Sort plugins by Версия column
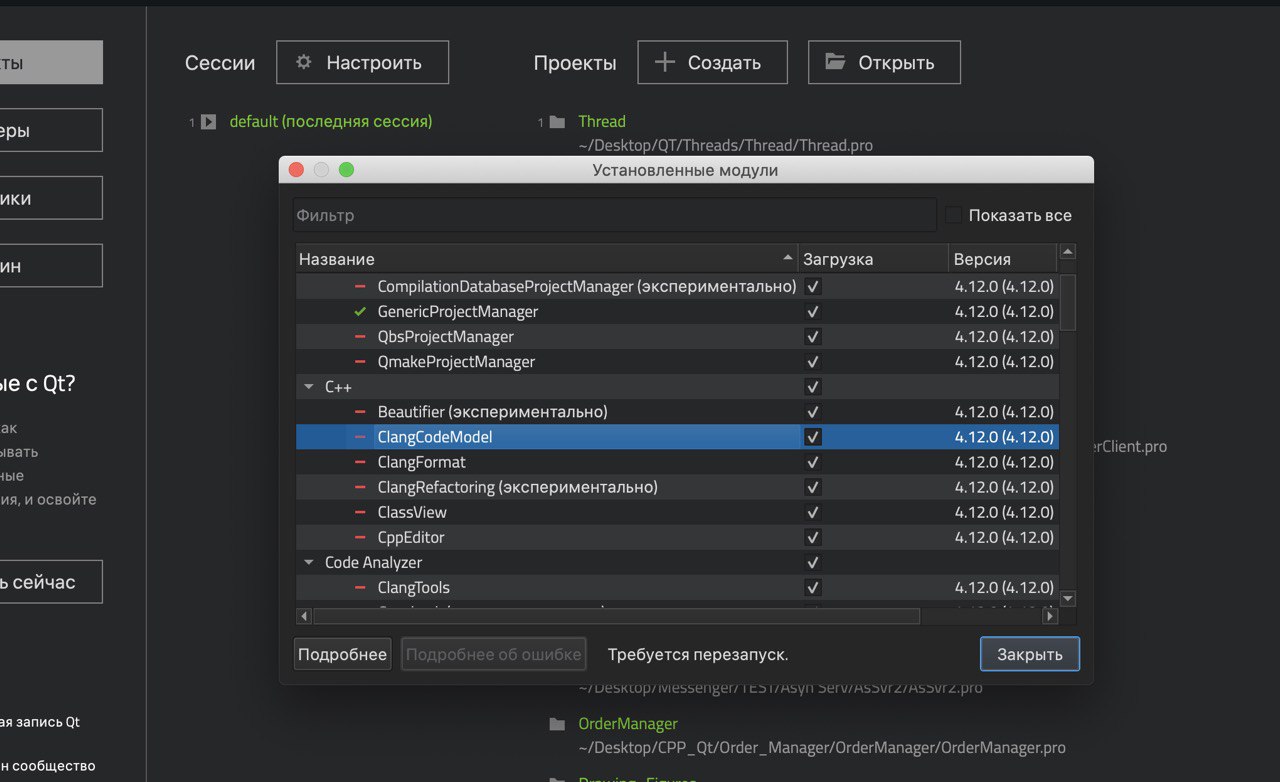This screenshot has height=782, width=1280. [1003, 259]
